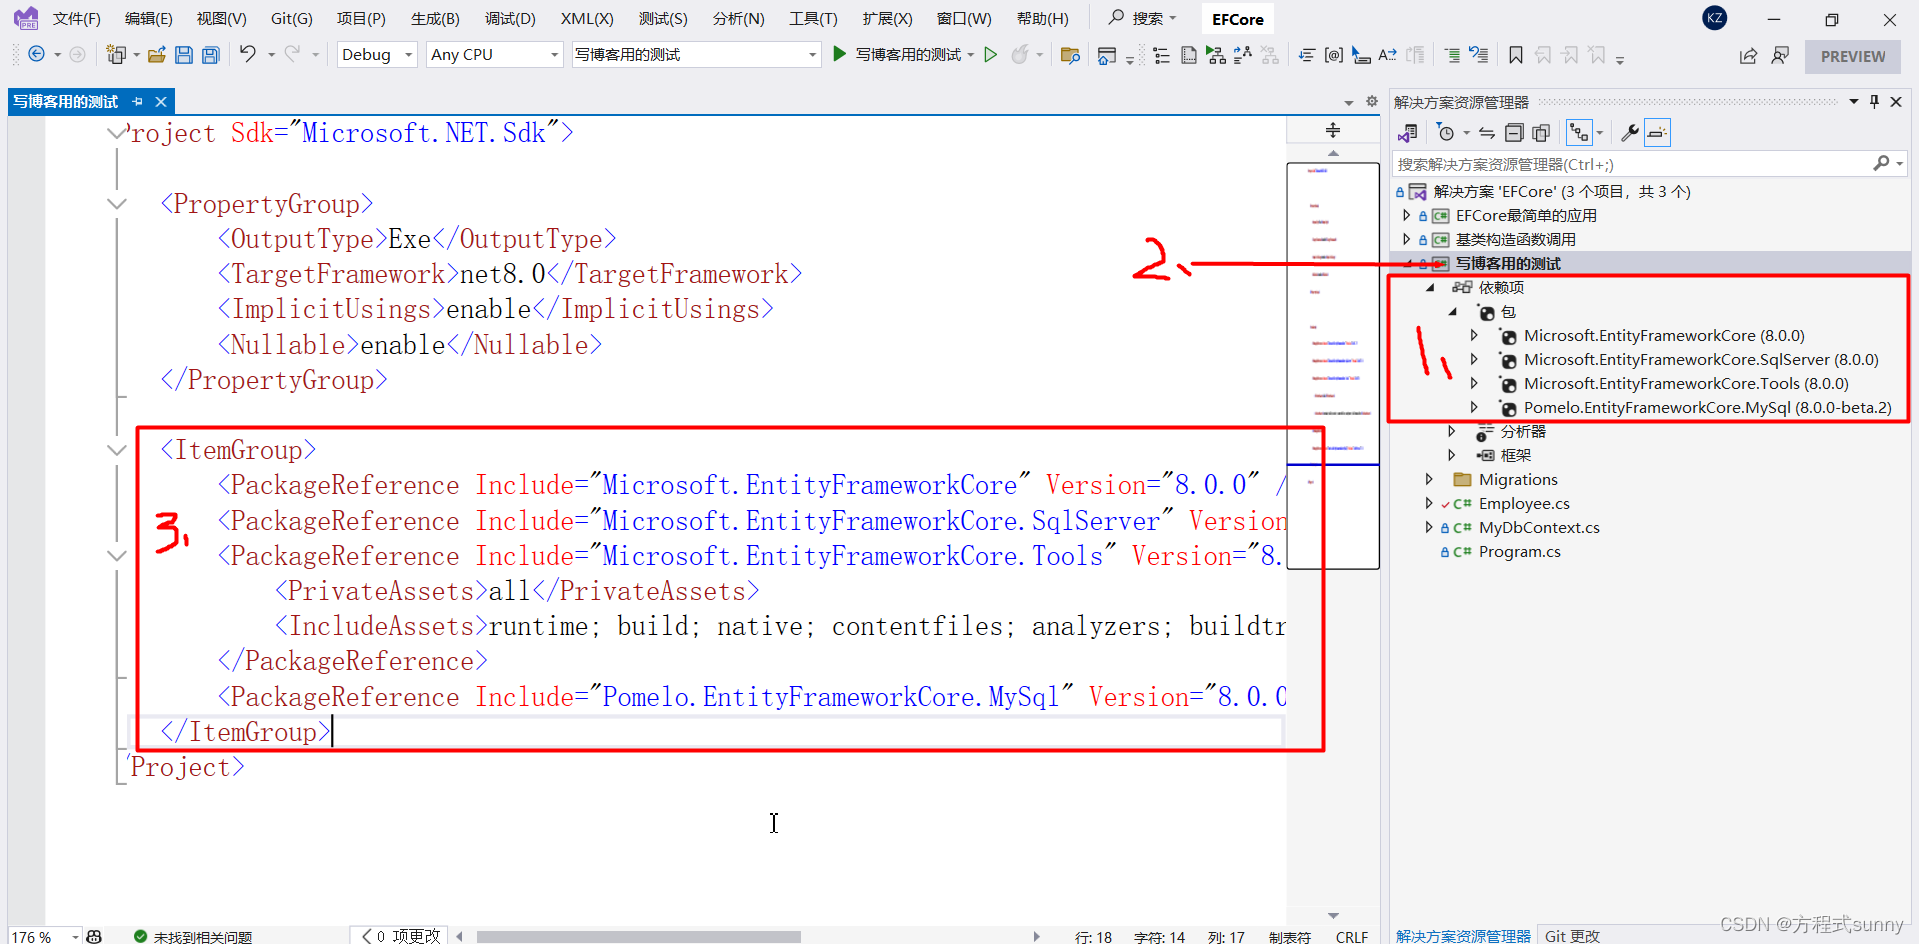
Task: Expand the Migrations folder
Action: [1430, 479]
